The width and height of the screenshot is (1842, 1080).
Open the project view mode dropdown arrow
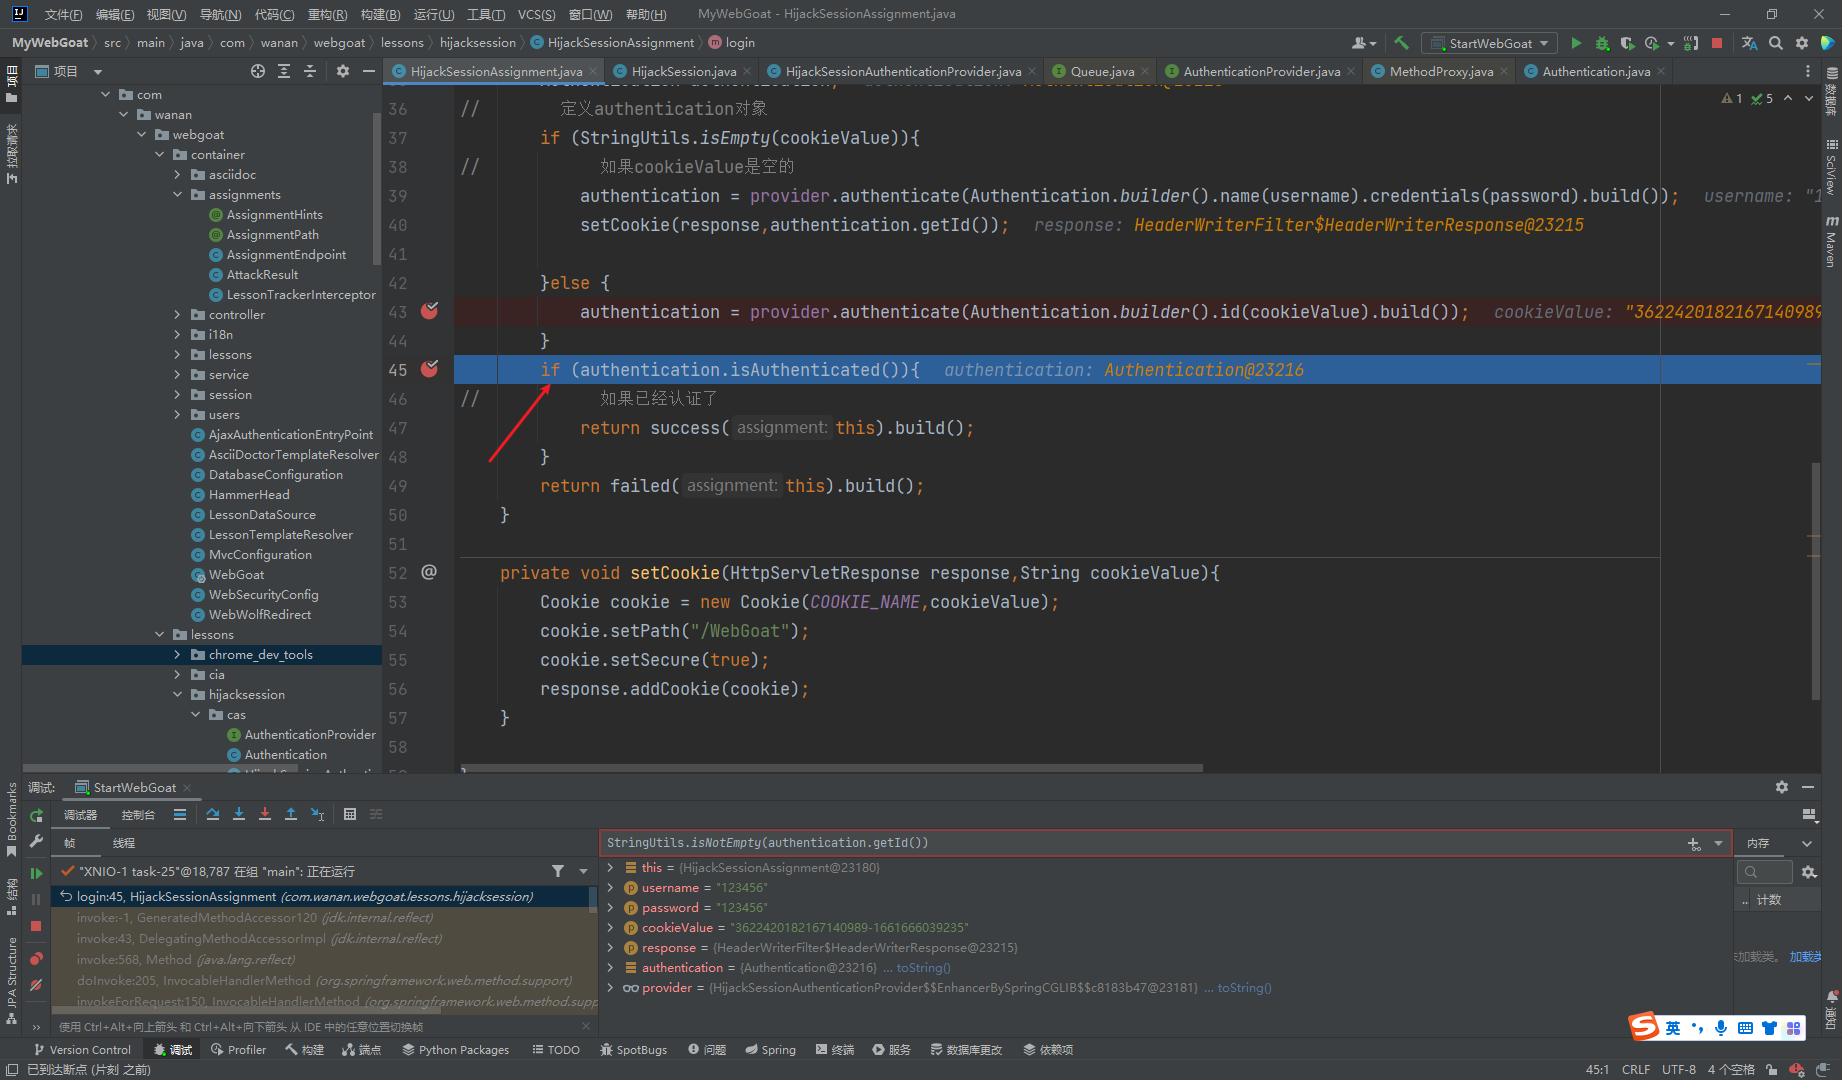pyautogui.click(x=98, y=71)
